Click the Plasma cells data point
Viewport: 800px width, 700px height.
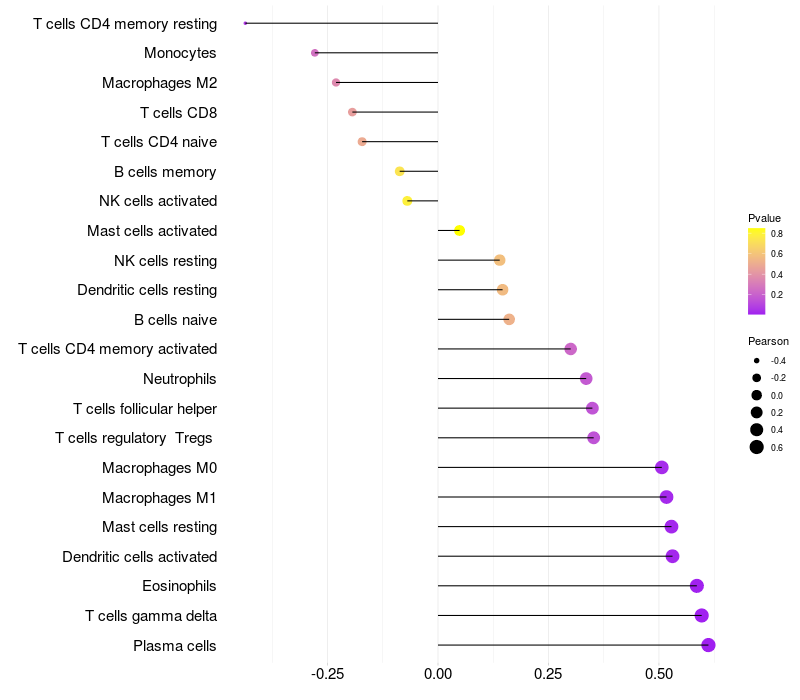tap(708, 645)
